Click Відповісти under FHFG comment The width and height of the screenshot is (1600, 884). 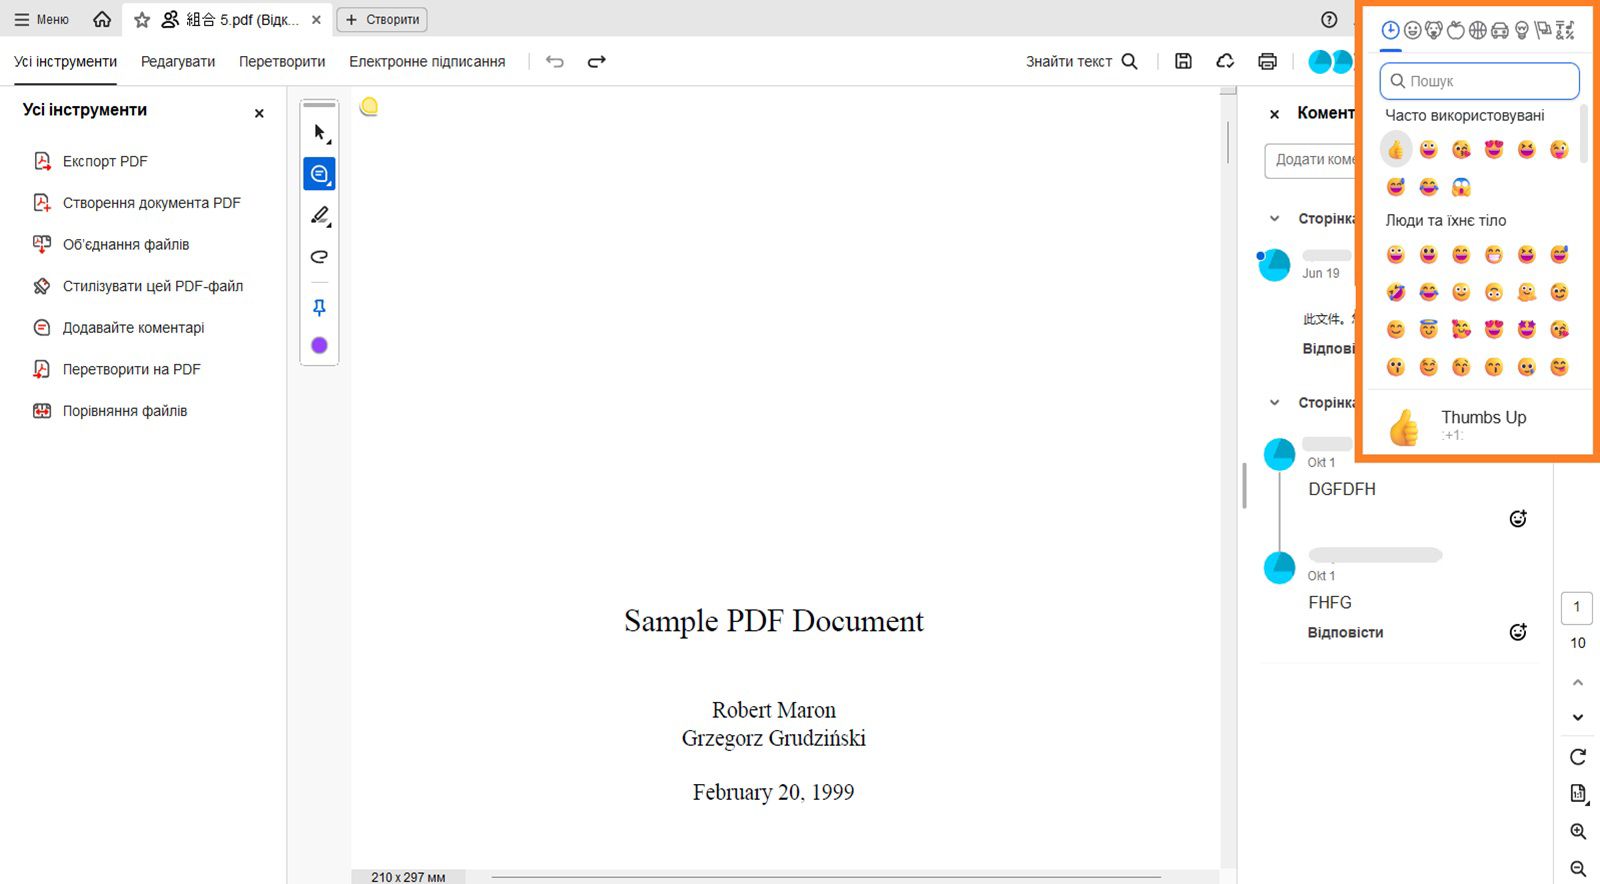click(1345, 632)
